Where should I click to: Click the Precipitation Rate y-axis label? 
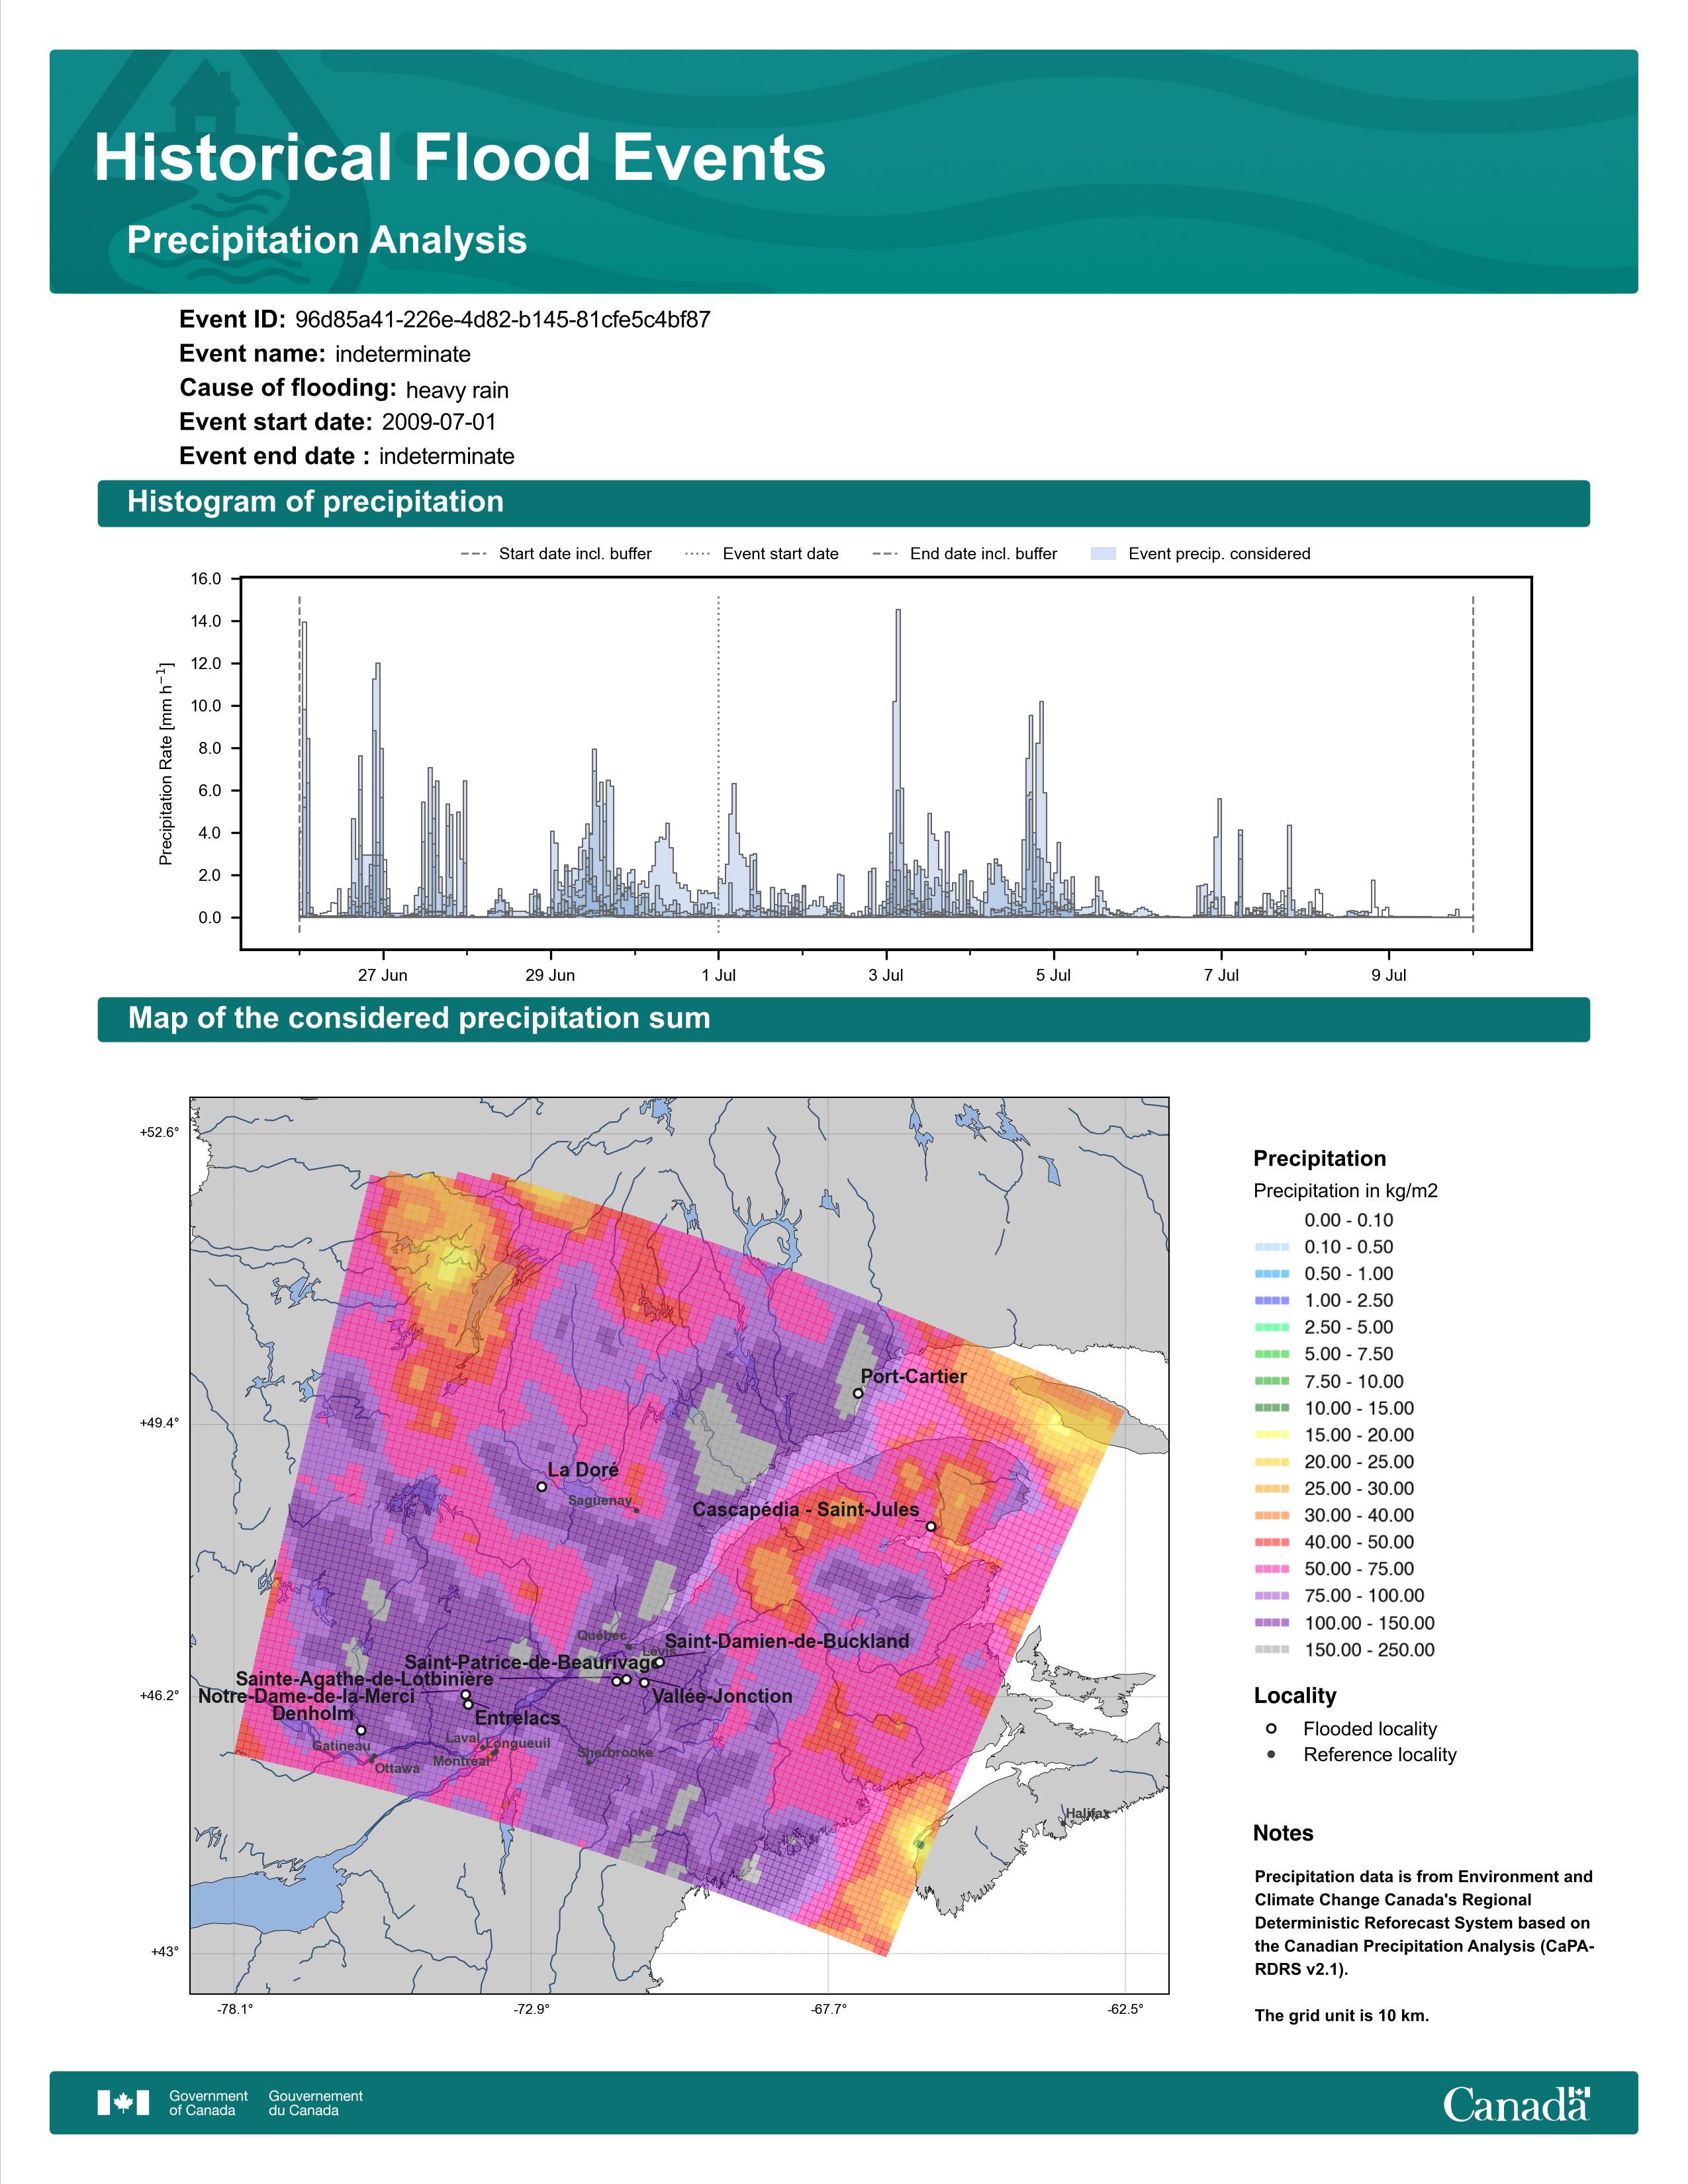166,763
